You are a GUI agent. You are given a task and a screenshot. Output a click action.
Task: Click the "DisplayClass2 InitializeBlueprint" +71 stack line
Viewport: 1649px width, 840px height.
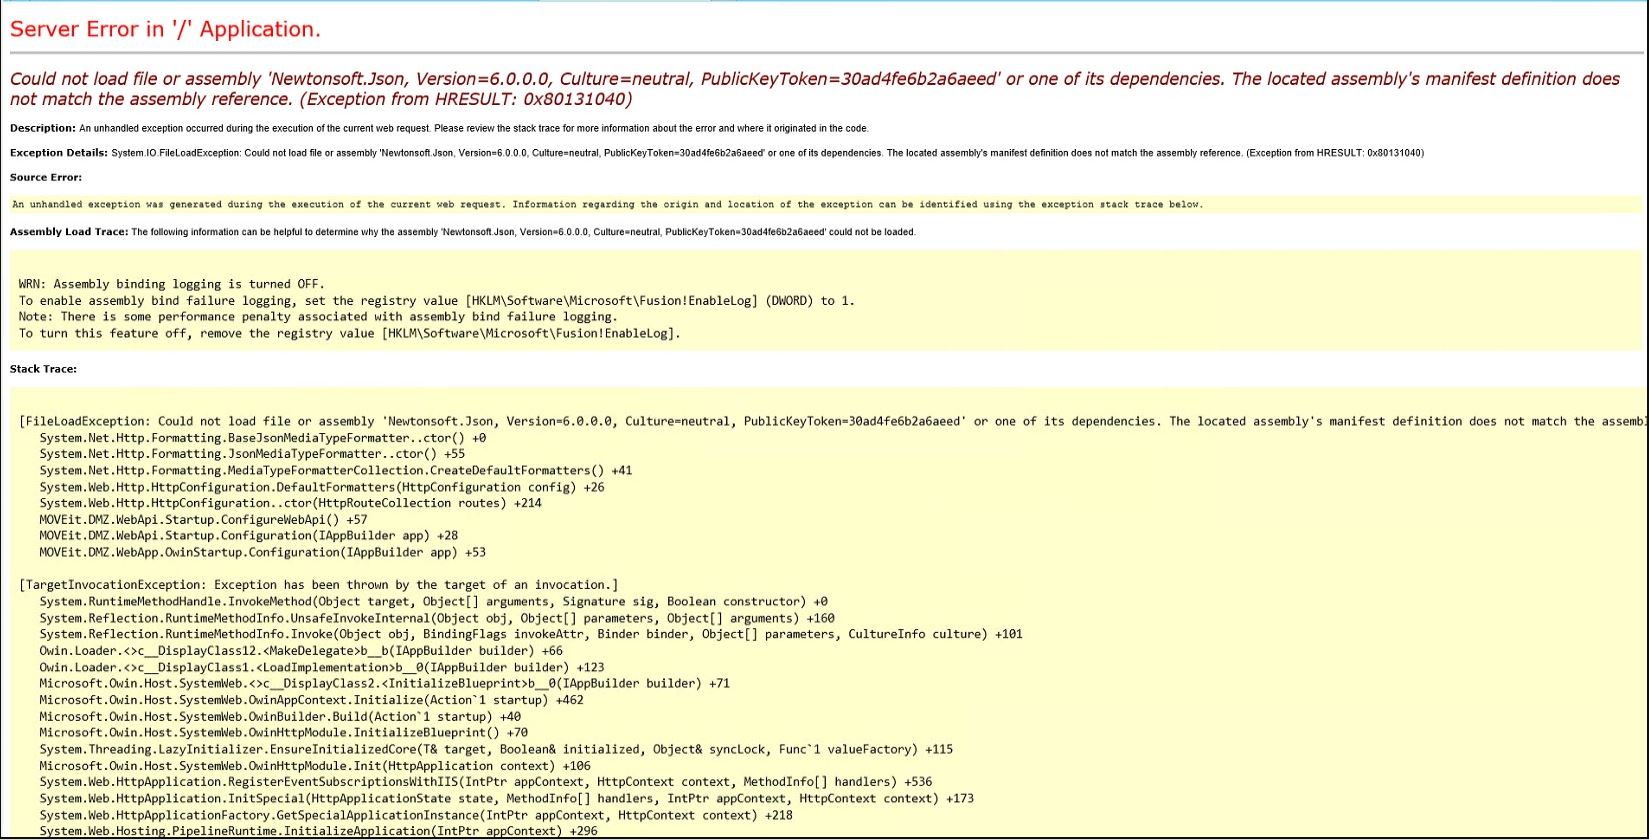tap(385, 683)
